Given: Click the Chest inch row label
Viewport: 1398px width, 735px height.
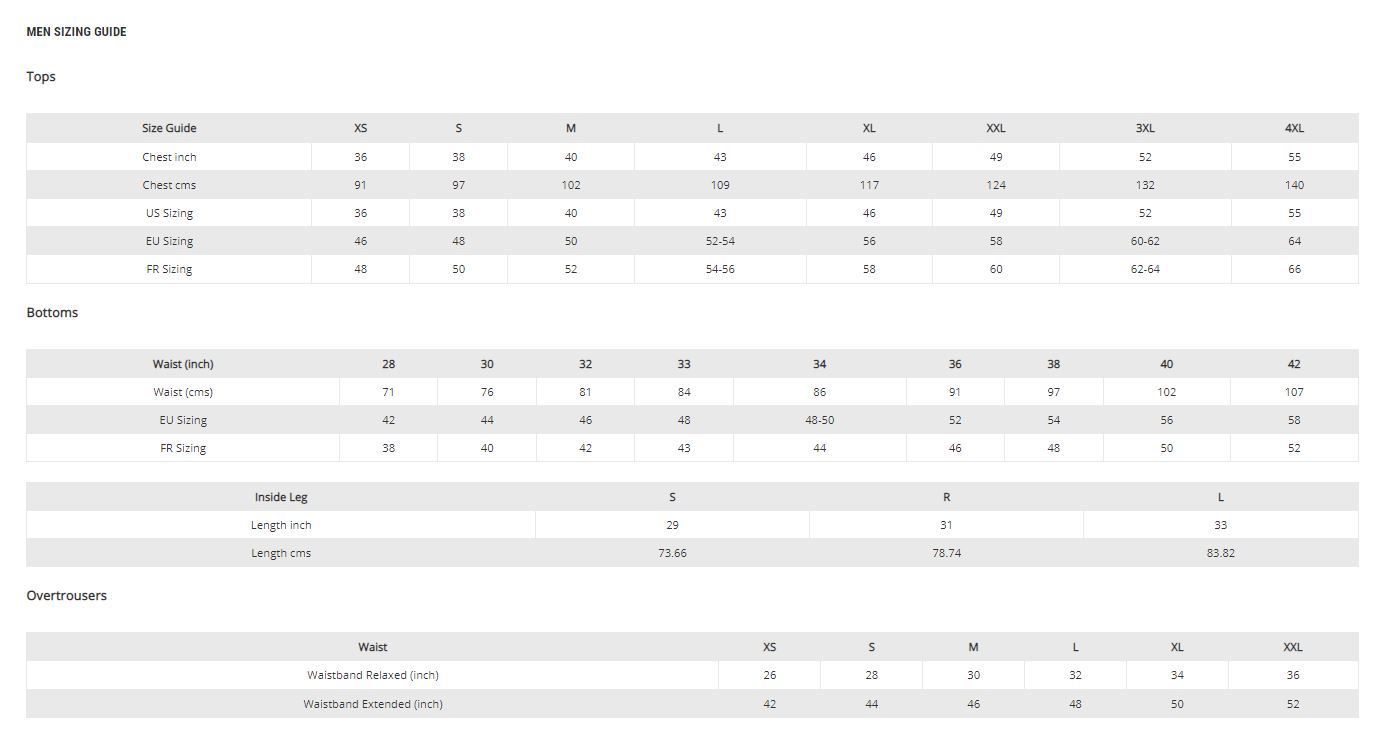Looking at the screenshot, I should point(169,157).
